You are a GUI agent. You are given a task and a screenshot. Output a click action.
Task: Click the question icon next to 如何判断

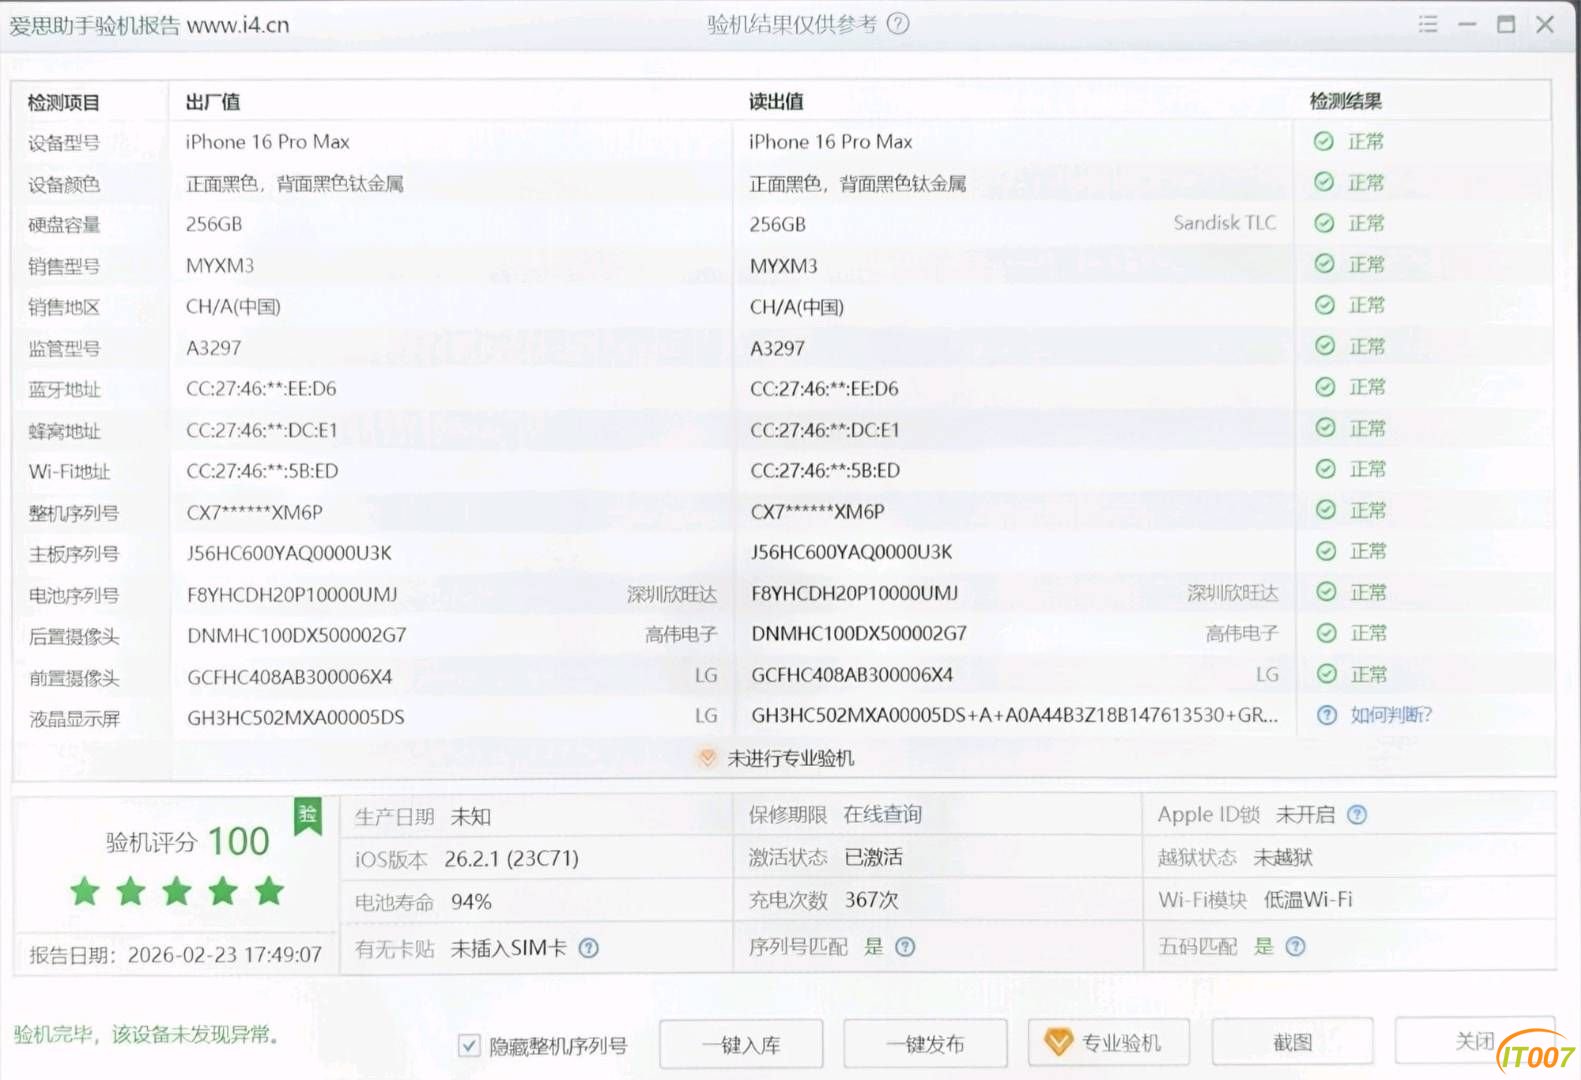click(x=1326, y=715)
